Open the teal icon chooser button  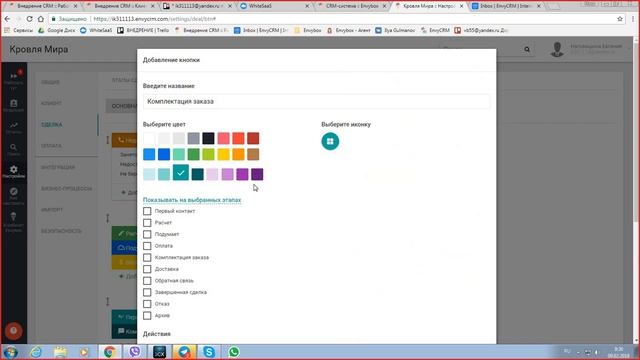(x=330, y=141)
